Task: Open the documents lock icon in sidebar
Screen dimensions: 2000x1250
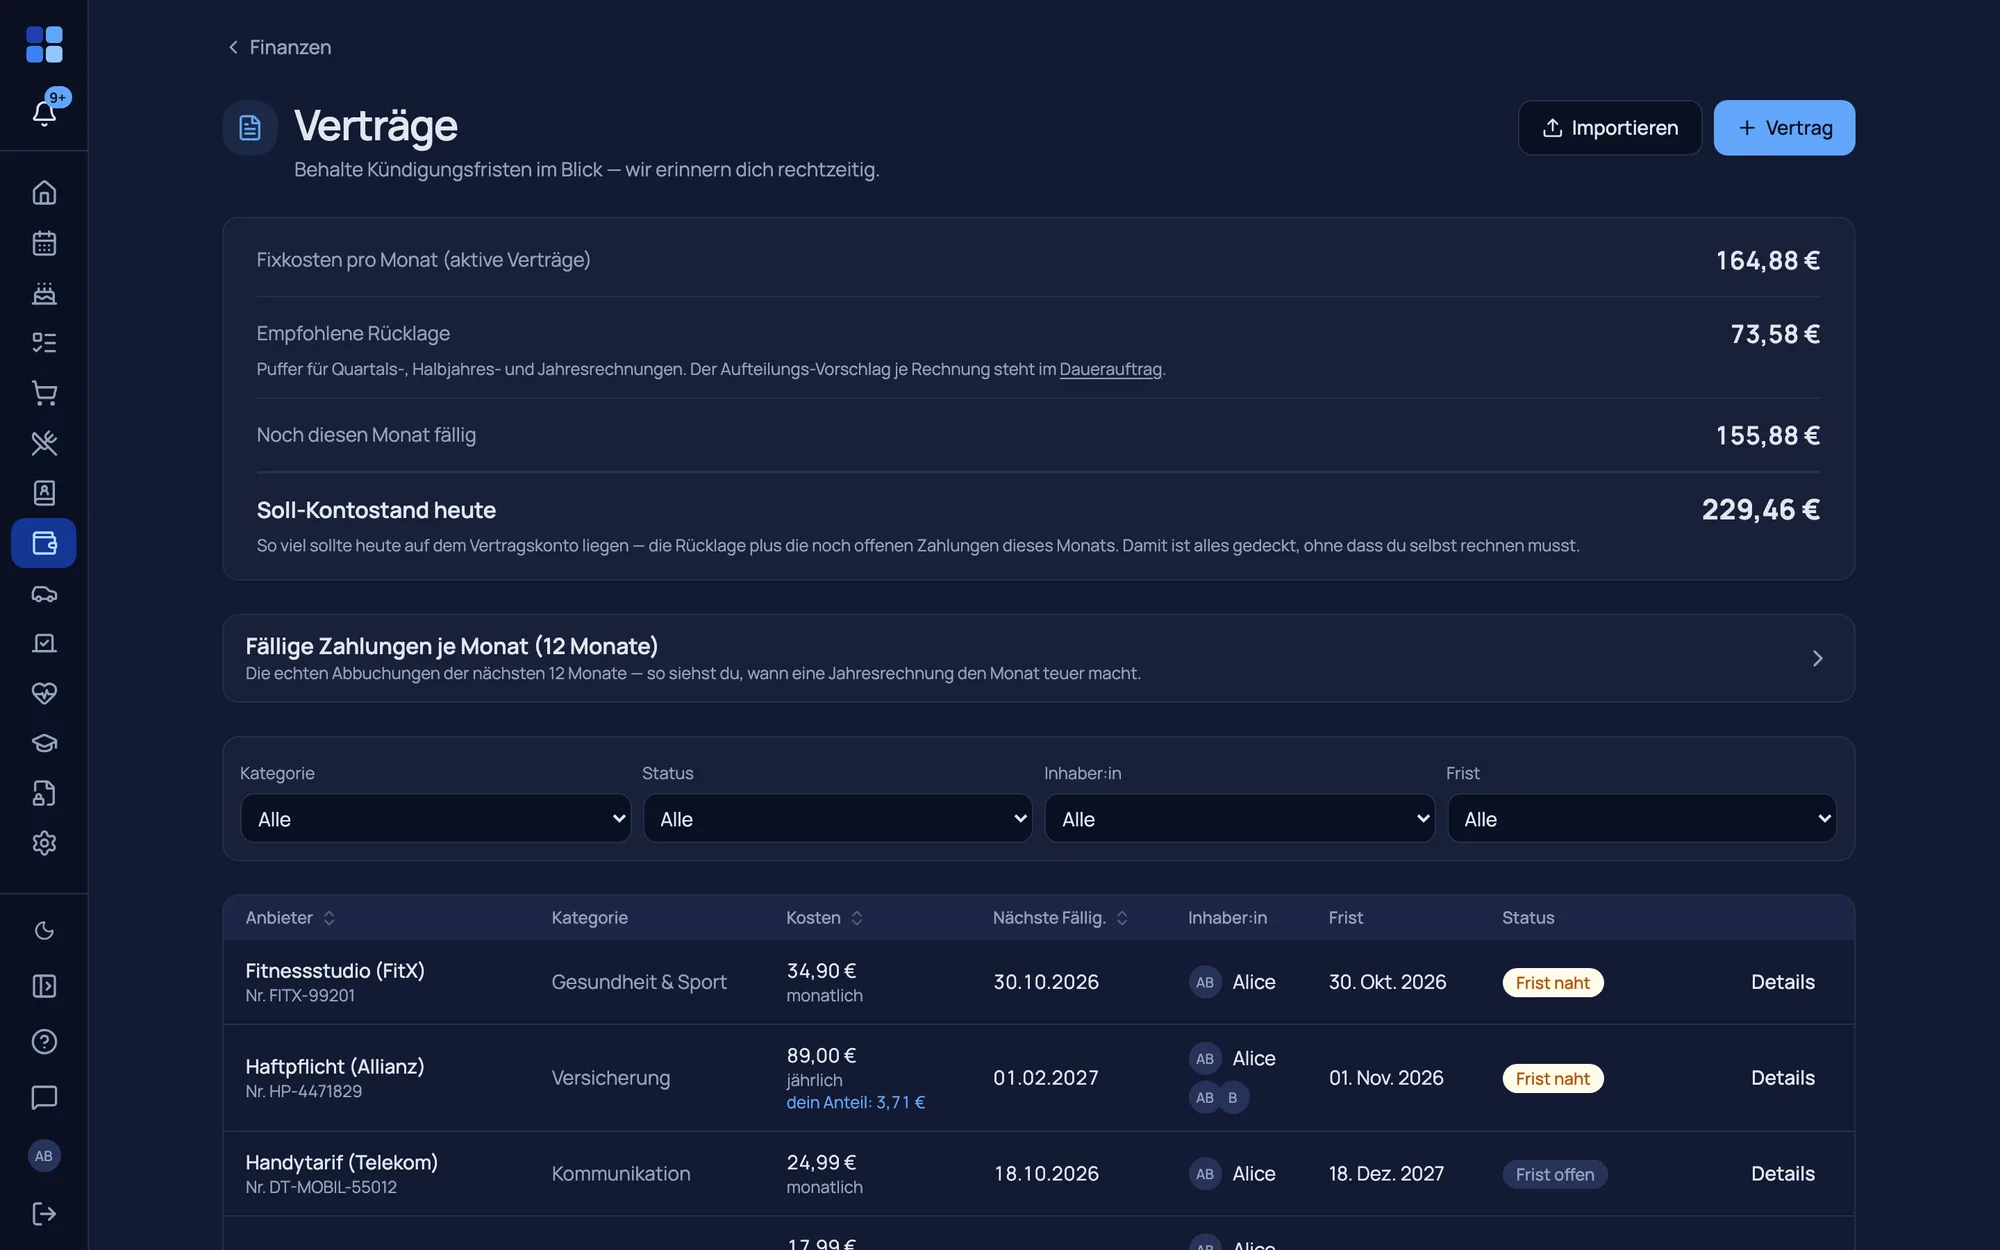Action: (x=44, y=793)
